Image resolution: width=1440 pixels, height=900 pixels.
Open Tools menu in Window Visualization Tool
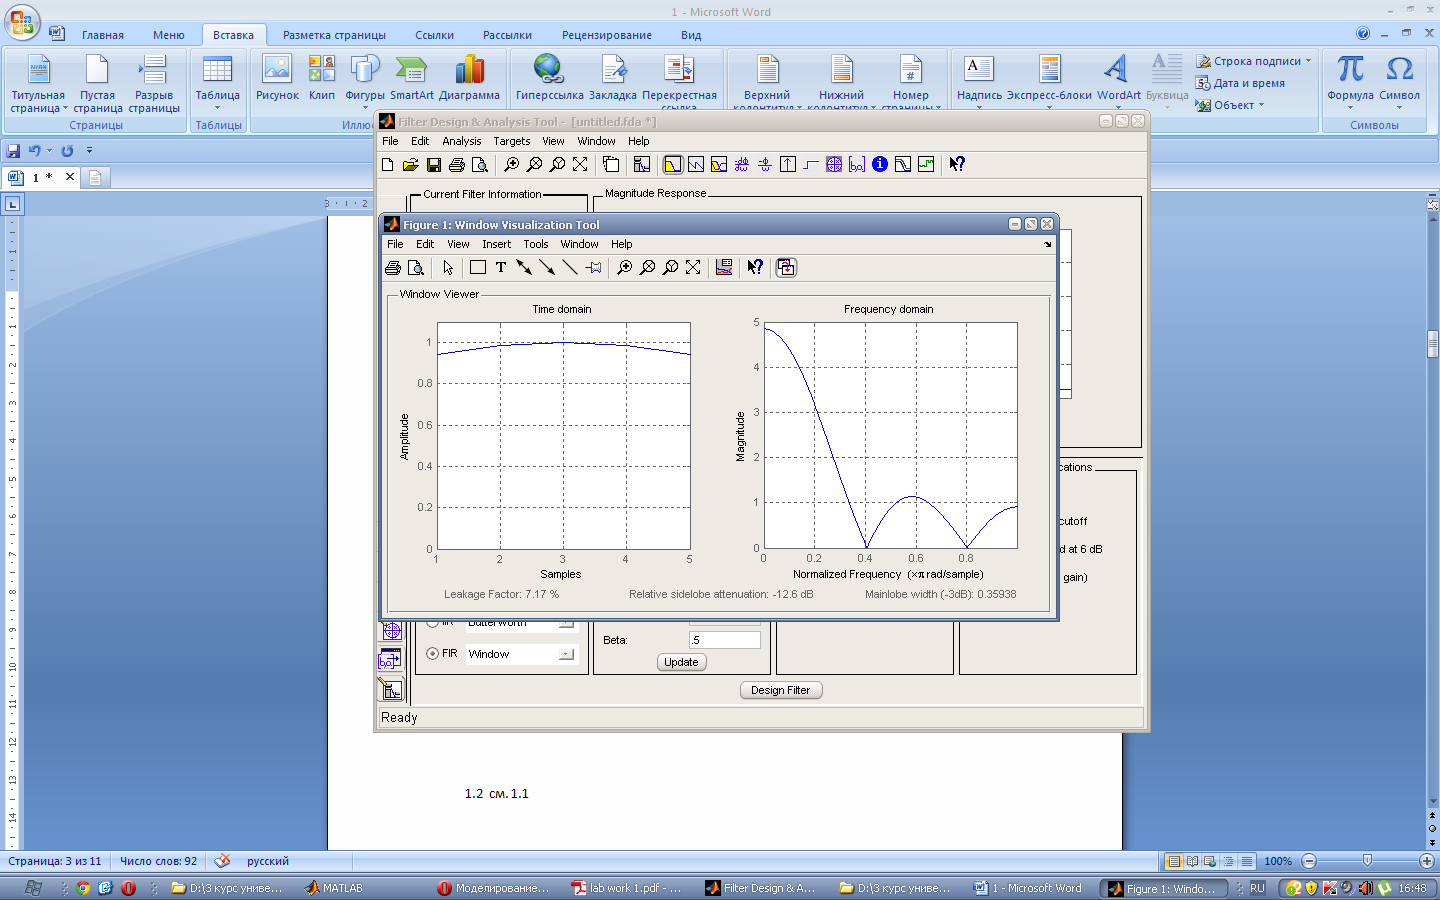(536, 244)
